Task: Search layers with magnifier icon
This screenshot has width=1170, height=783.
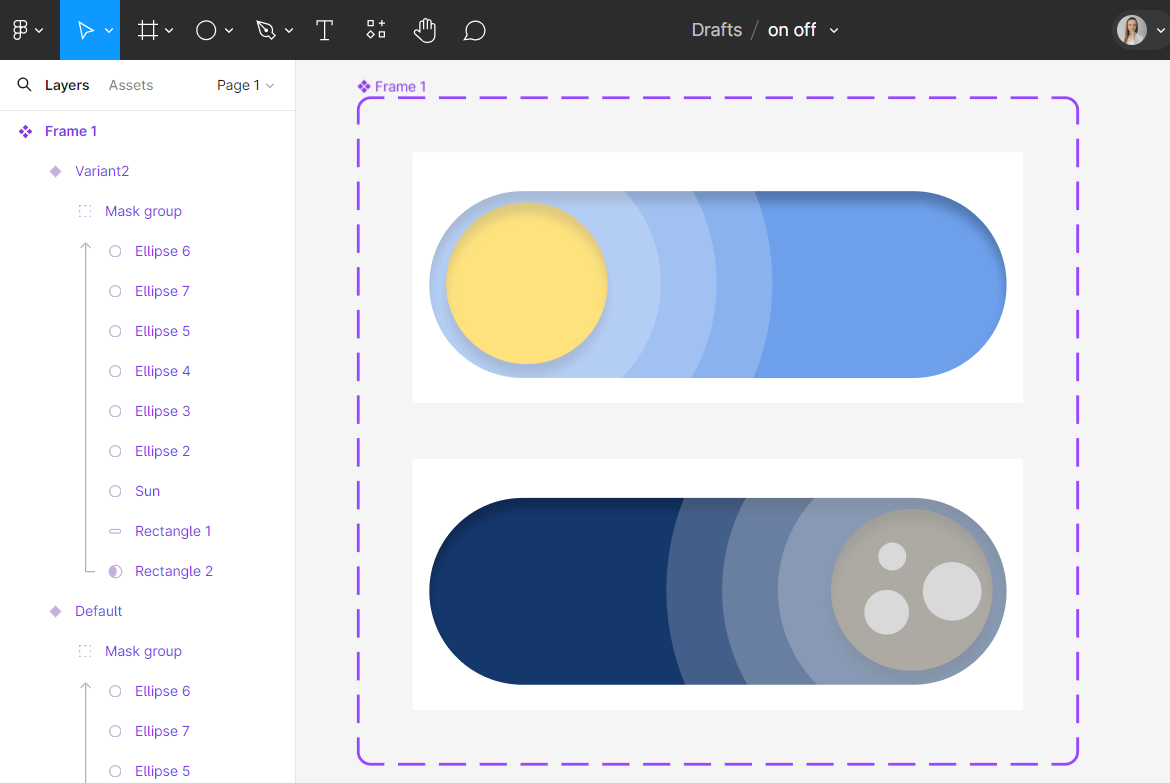Action: [25, 84]
